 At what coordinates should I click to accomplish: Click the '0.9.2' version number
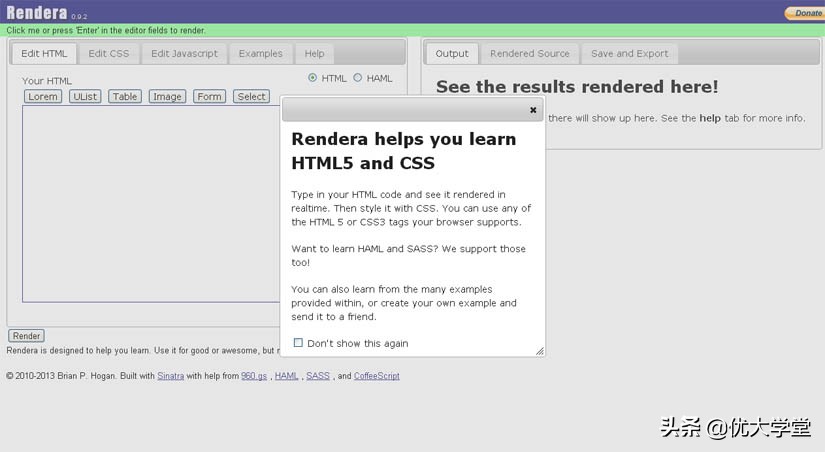[x=79, y=17]
